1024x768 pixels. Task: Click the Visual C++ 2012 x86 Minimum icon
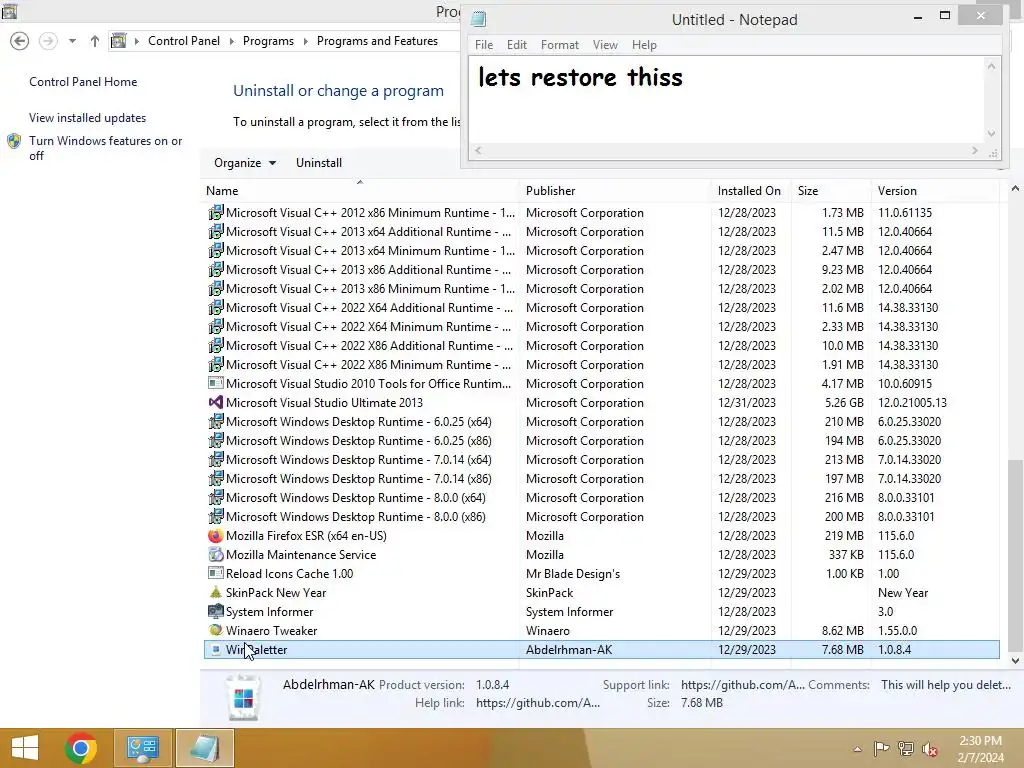tap(216, 212)
